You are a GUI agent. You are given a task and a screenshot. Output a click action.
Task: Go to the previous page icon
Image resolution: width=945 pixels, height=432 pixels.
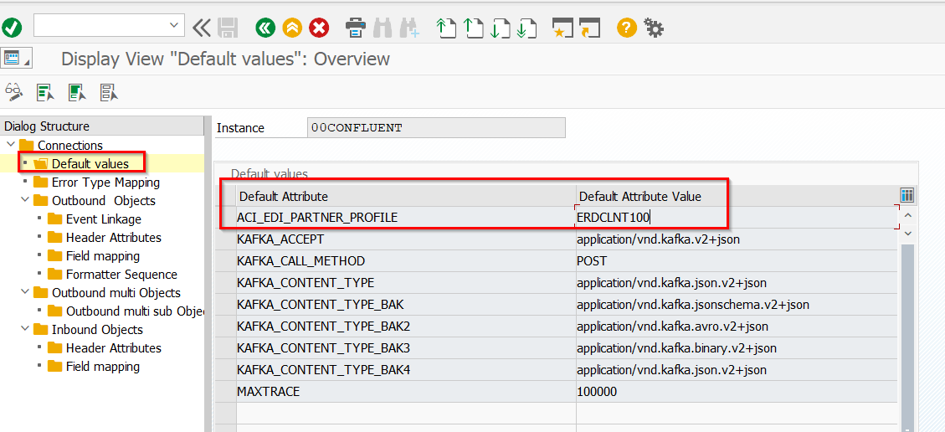[x=473, y=28]
